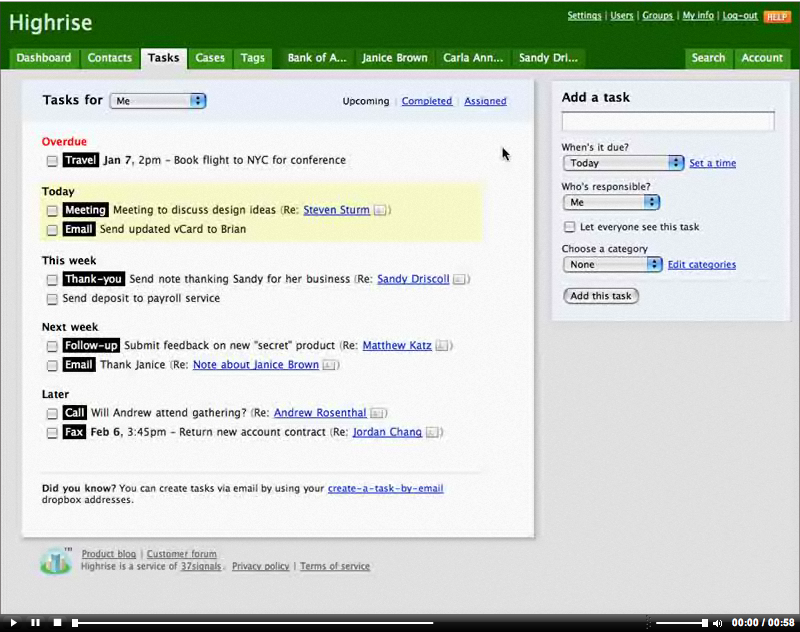Open the Sandy Dri... tab

(x=548, y=58)
